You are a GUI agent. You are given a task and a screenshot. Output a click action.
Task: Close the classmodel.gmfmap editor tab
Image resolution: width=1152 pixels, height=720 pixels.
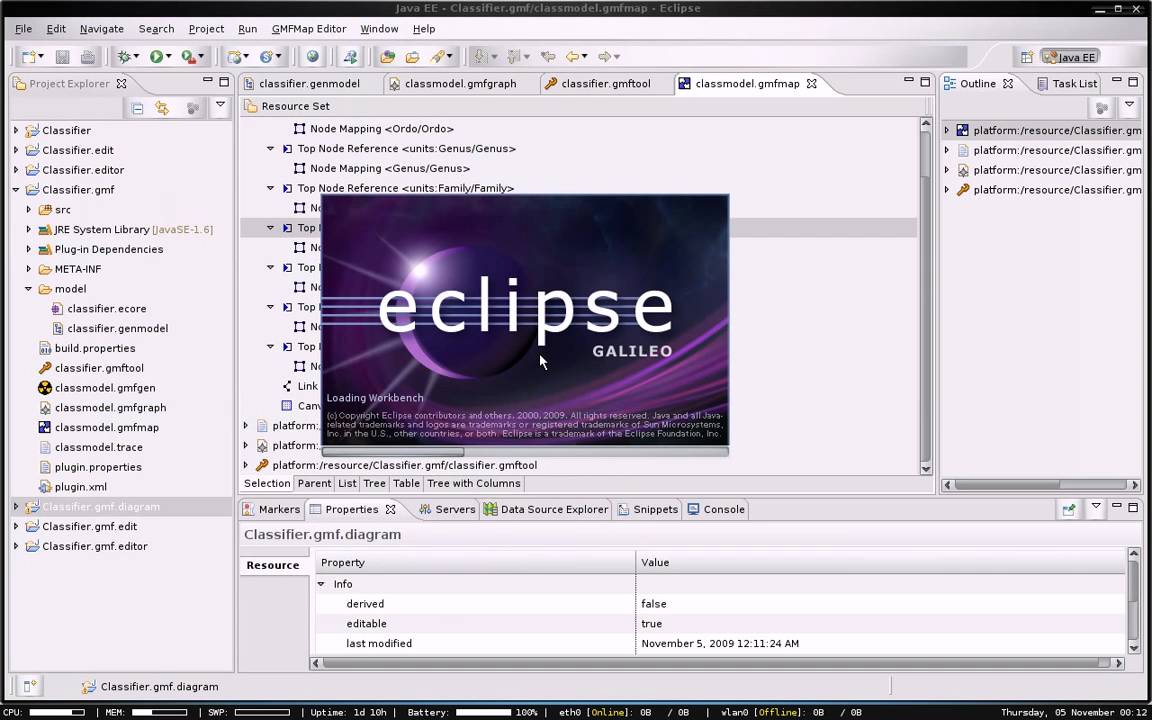[812, 84]
